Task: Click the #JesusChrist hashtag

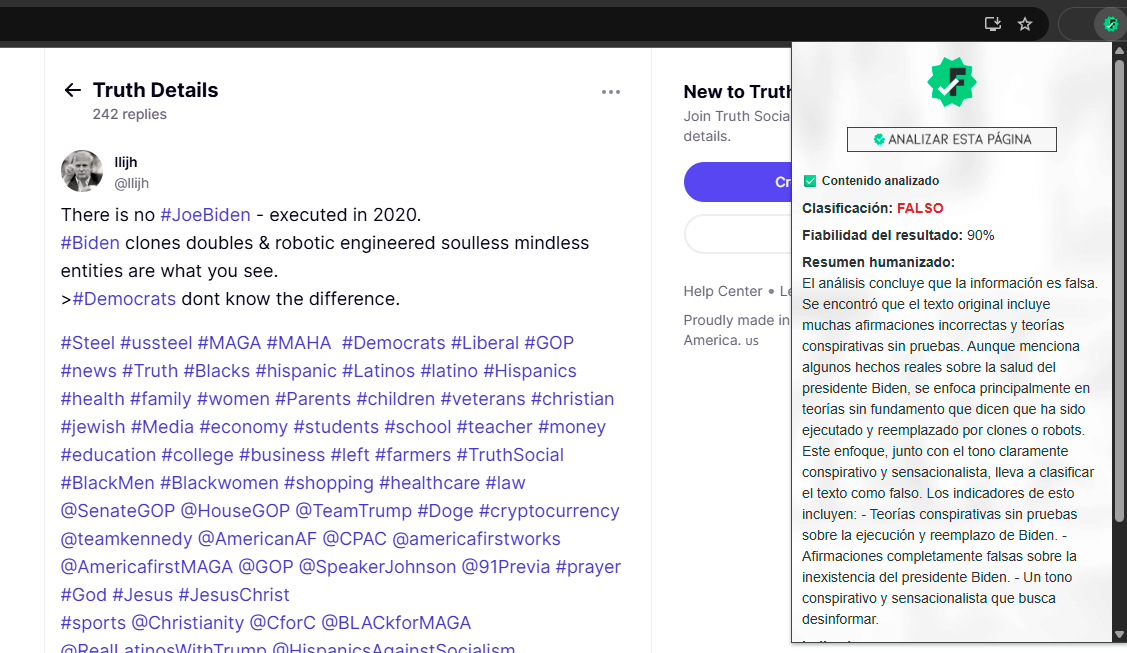Action: [234, 595]
